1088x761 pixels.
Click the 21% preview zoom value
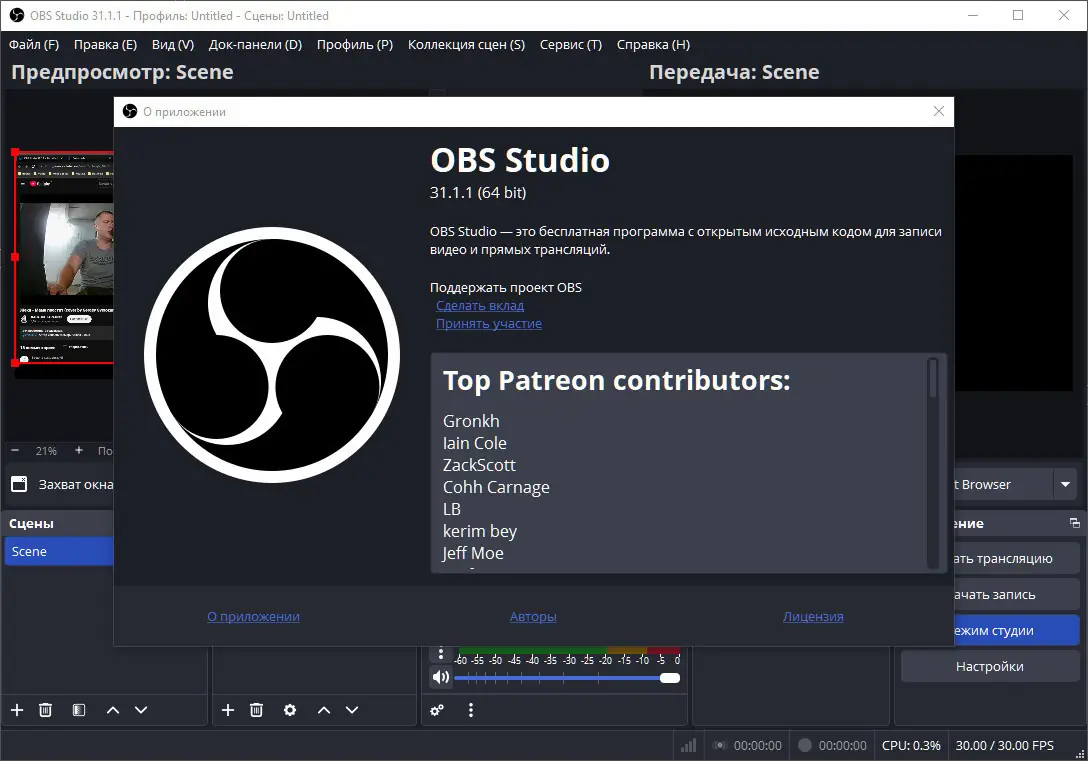pos(46,451)
